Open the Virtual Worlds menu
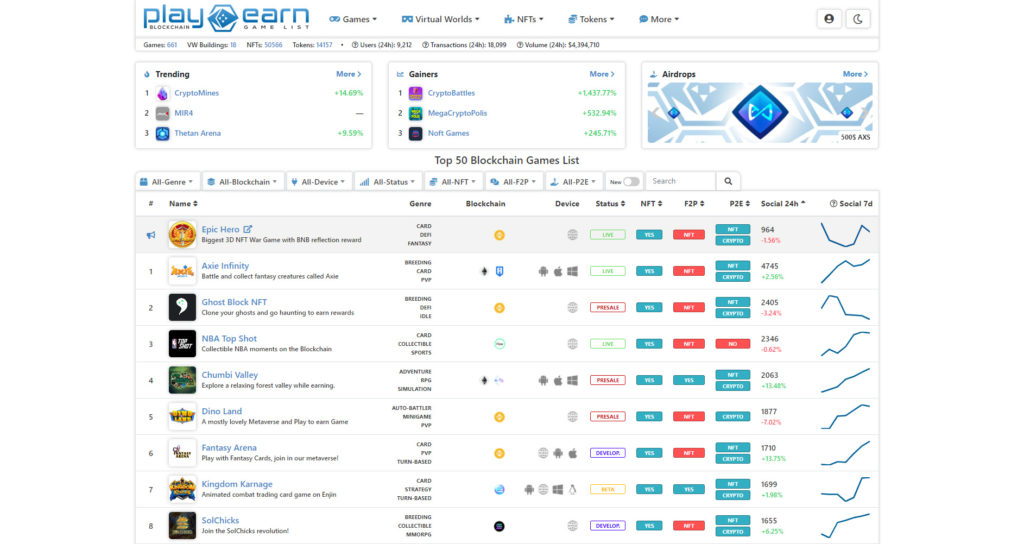1024x544 pixels. click(x=440, y=19)
